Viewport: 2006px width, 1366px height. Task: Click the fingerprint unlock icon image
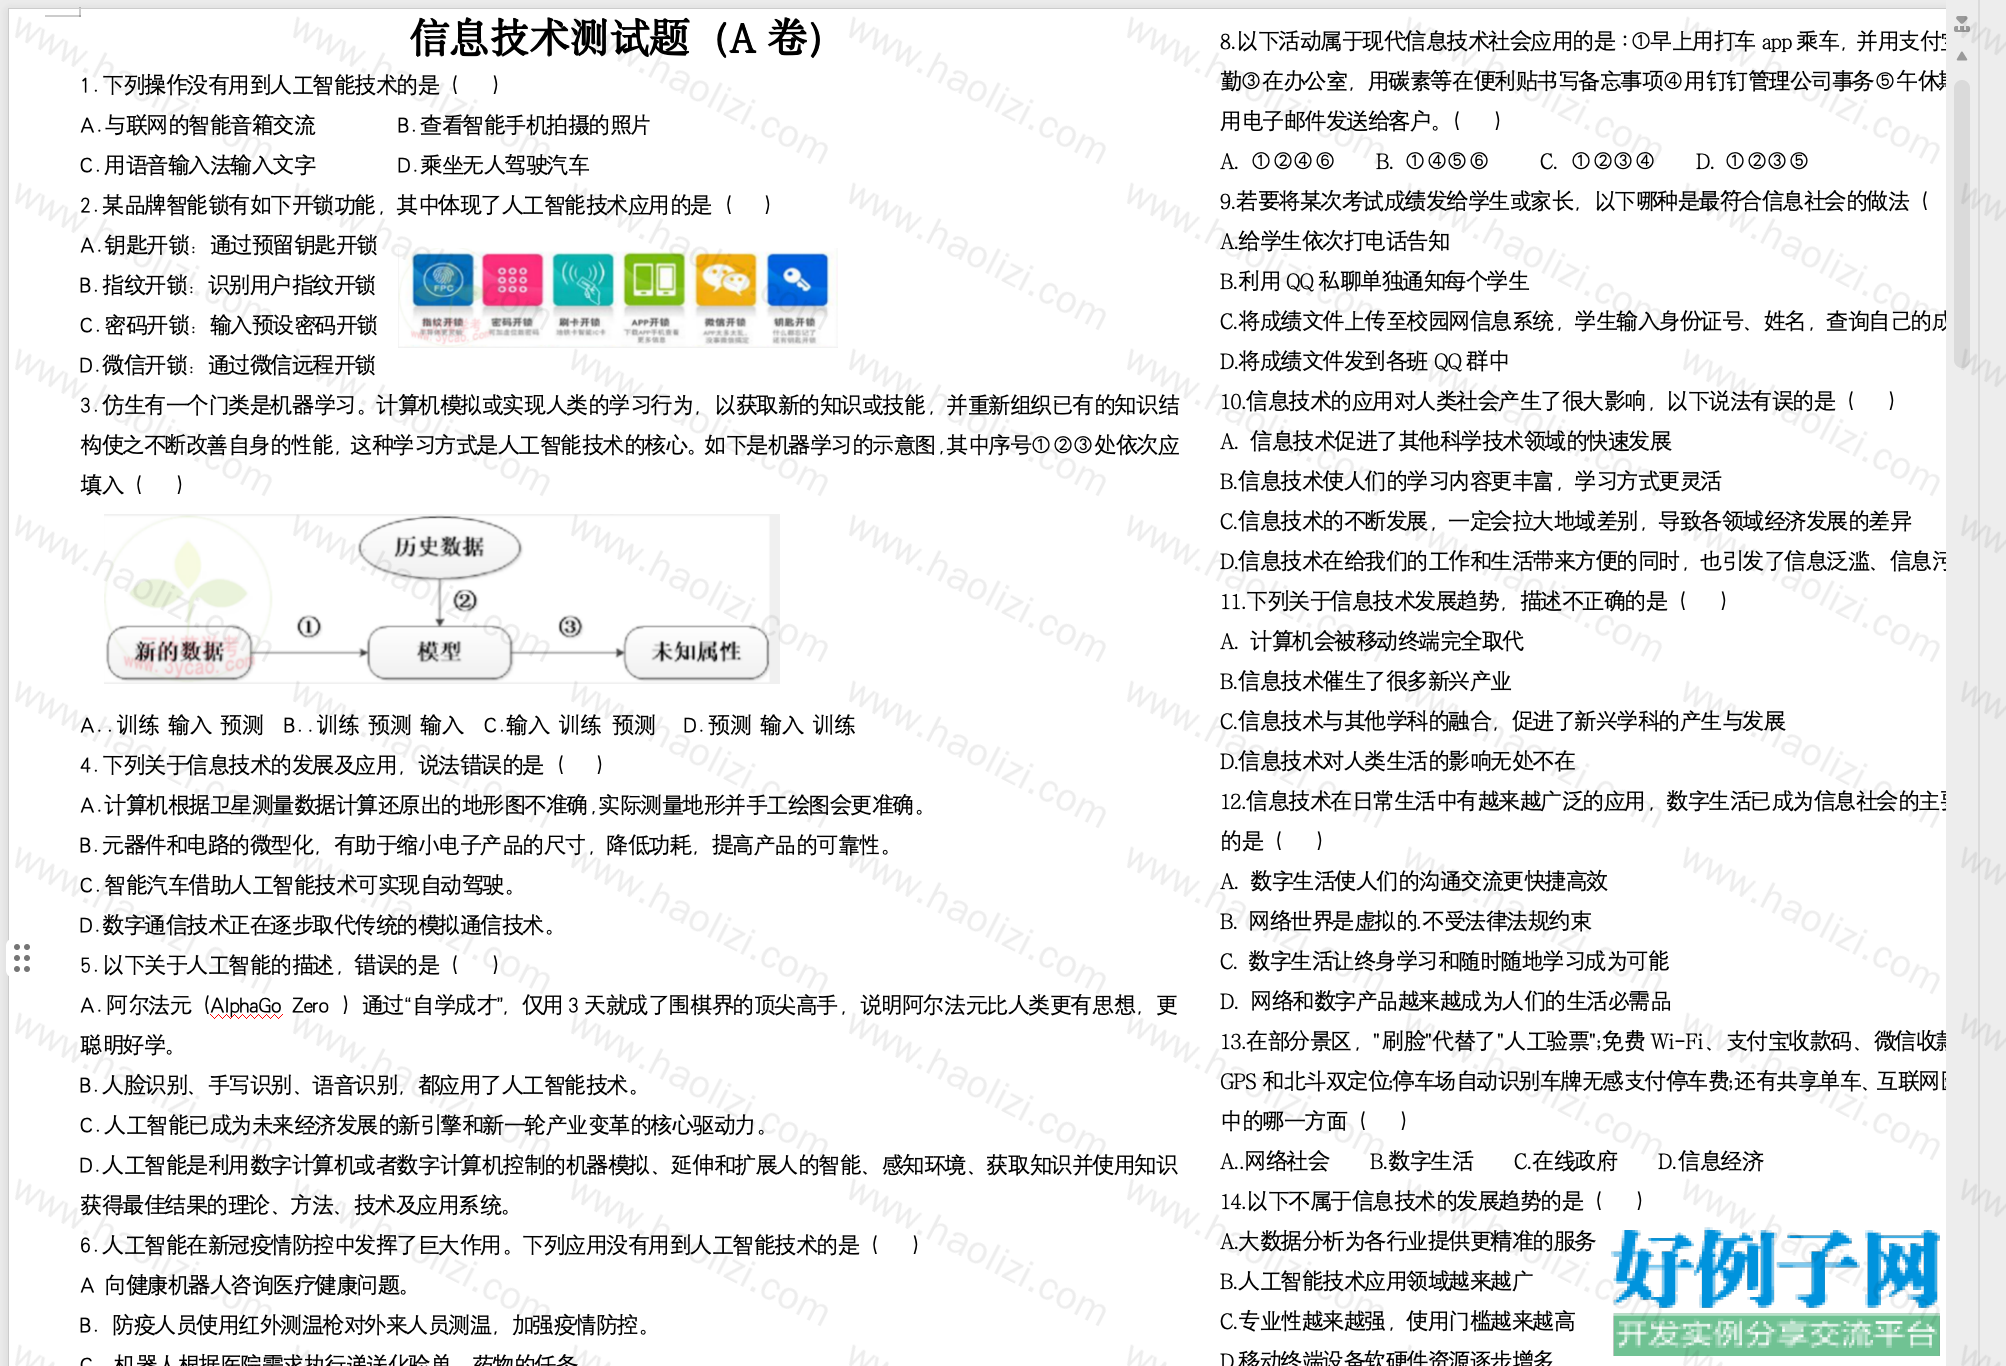(442, 281)
